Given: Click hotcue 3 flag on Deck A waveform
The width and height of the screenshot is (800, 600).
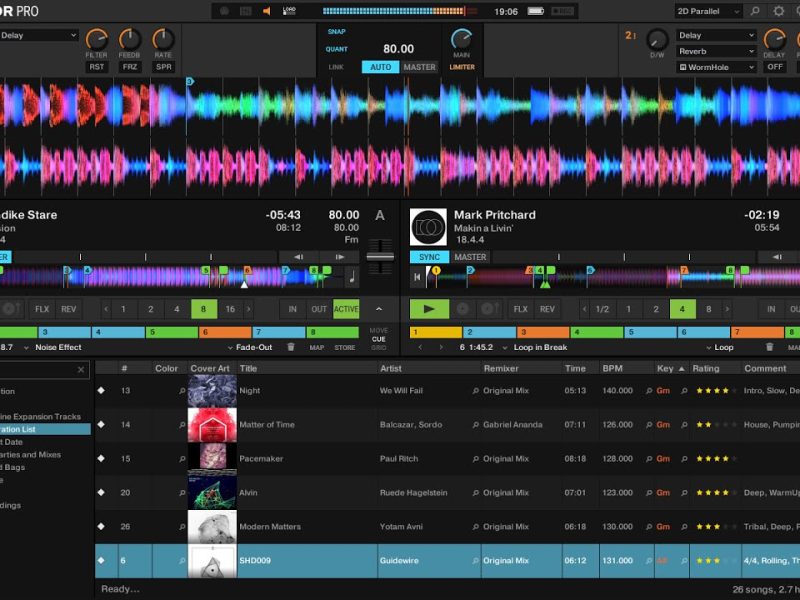Looking at the screenshot, I should tap(189, 81).
